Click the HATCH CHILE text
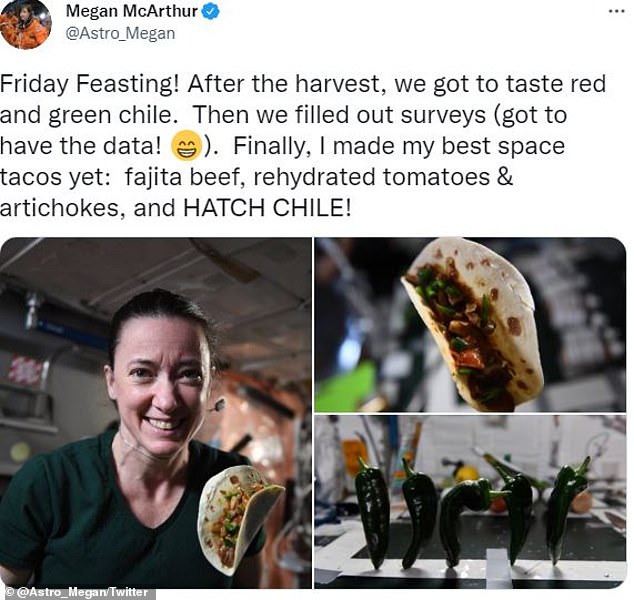Viewport: 634px width, 600px height. (267, 208)
